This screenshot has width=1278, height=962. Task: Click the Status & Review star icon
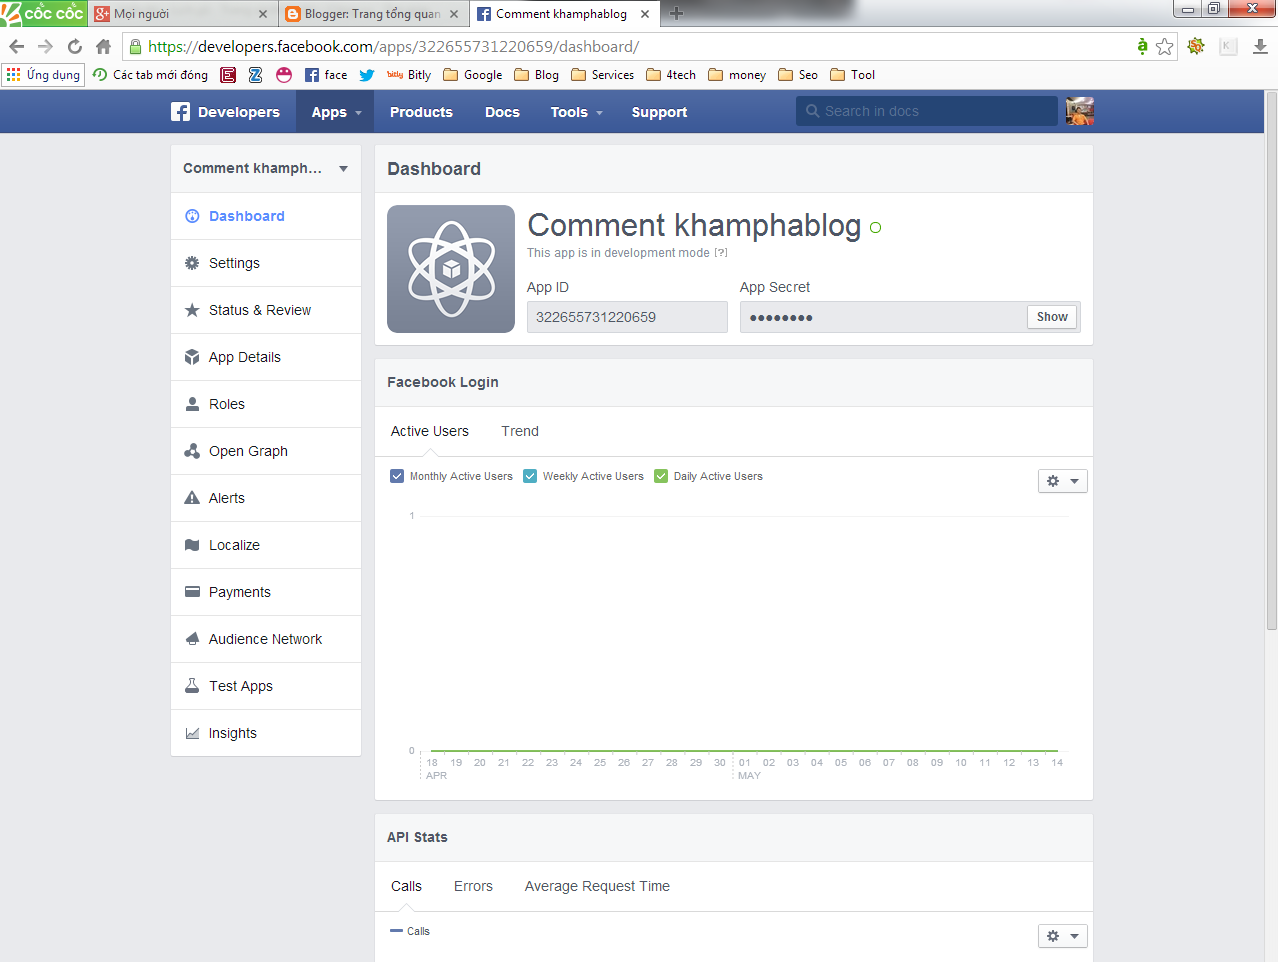click(x=192, y=310)
